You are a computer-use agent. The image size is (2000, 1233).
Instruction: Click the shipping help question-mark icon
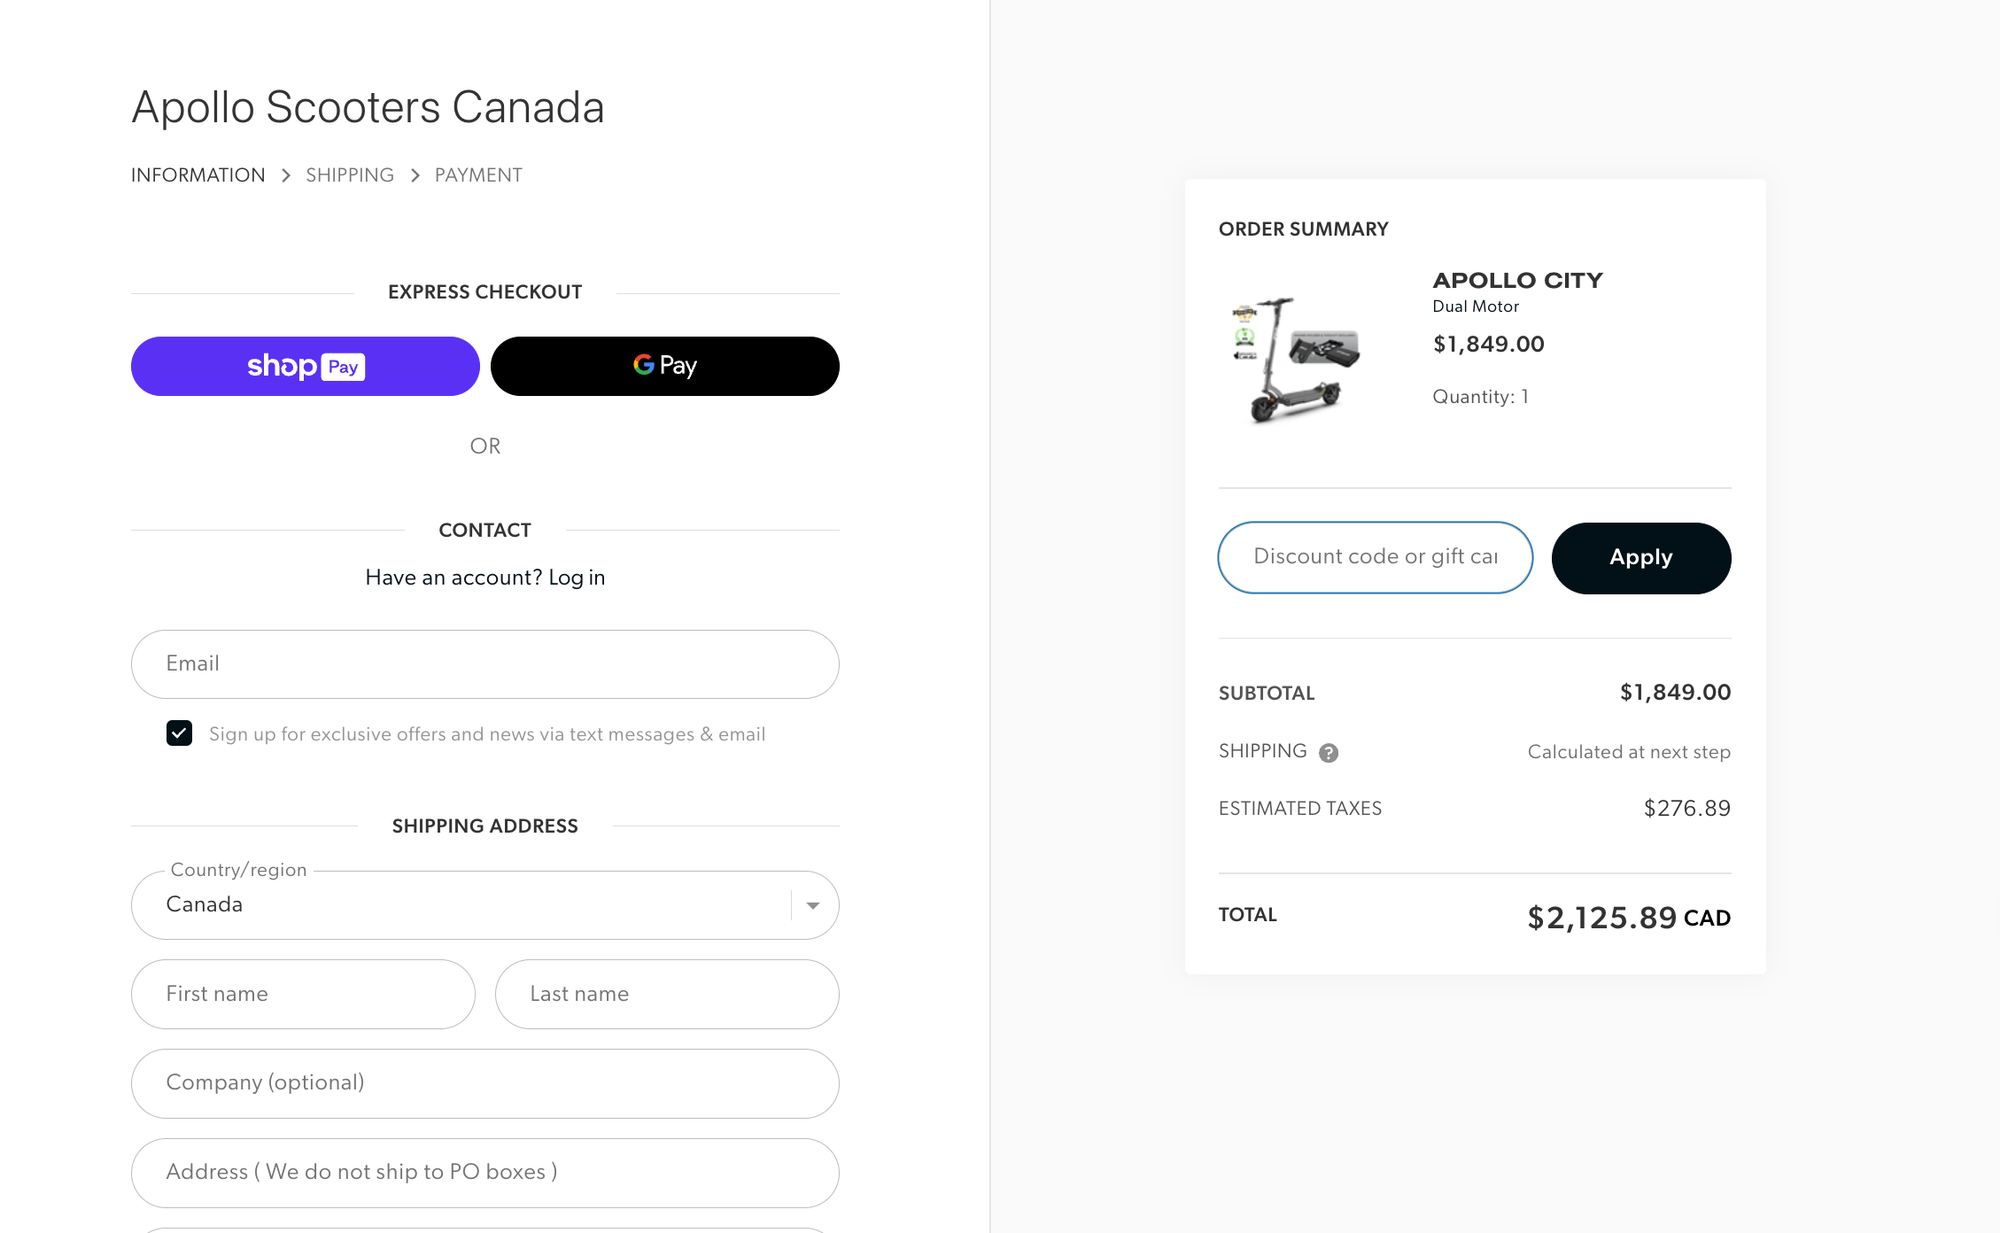click(x=1328, y=753)
